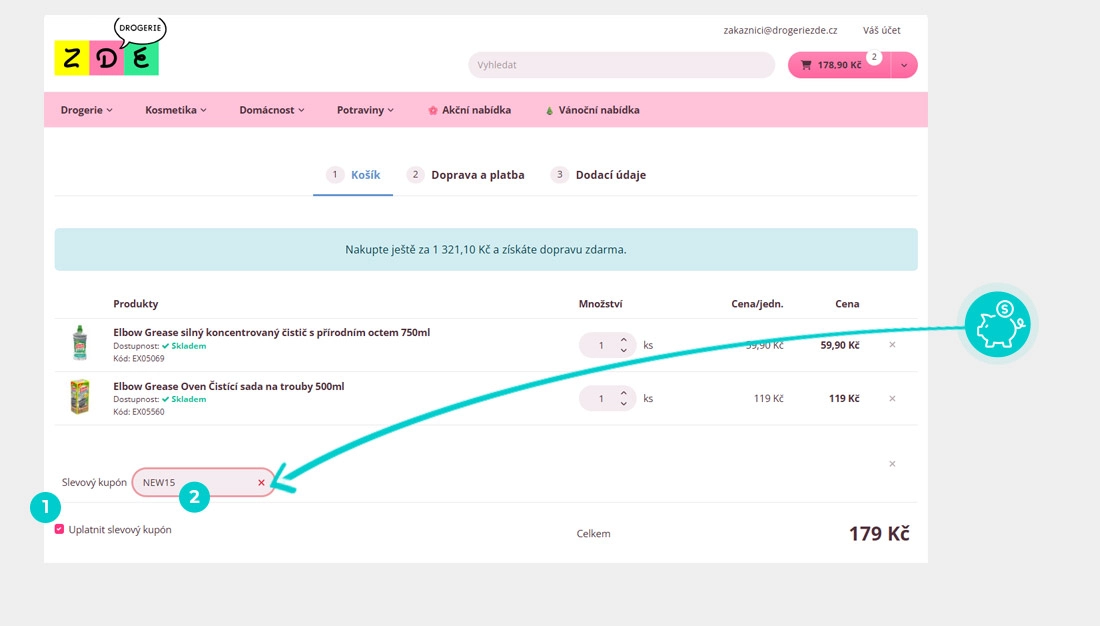Click the piggy bank savings icon
Screen dimensions: 1100x626
tap(997, 325)
